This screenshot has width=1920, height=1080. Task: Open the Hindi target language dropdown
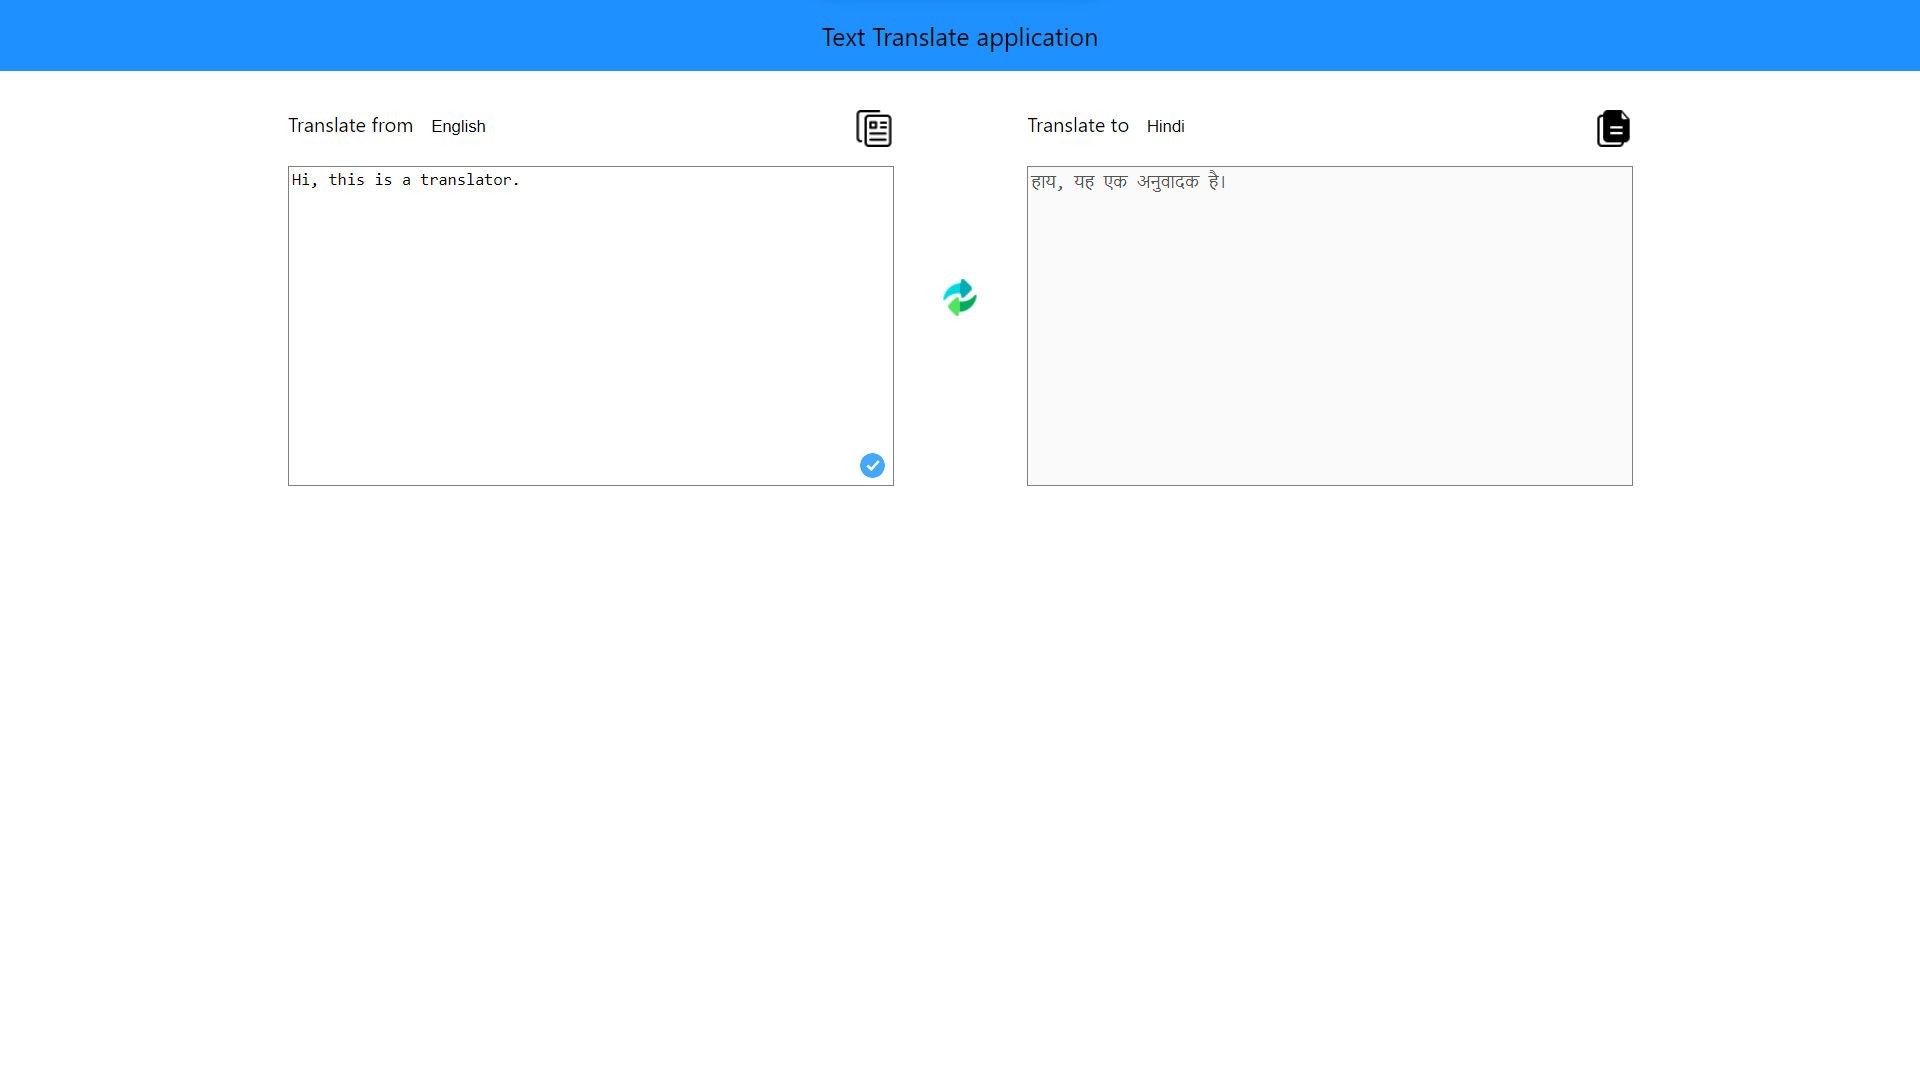point(1165,126)
